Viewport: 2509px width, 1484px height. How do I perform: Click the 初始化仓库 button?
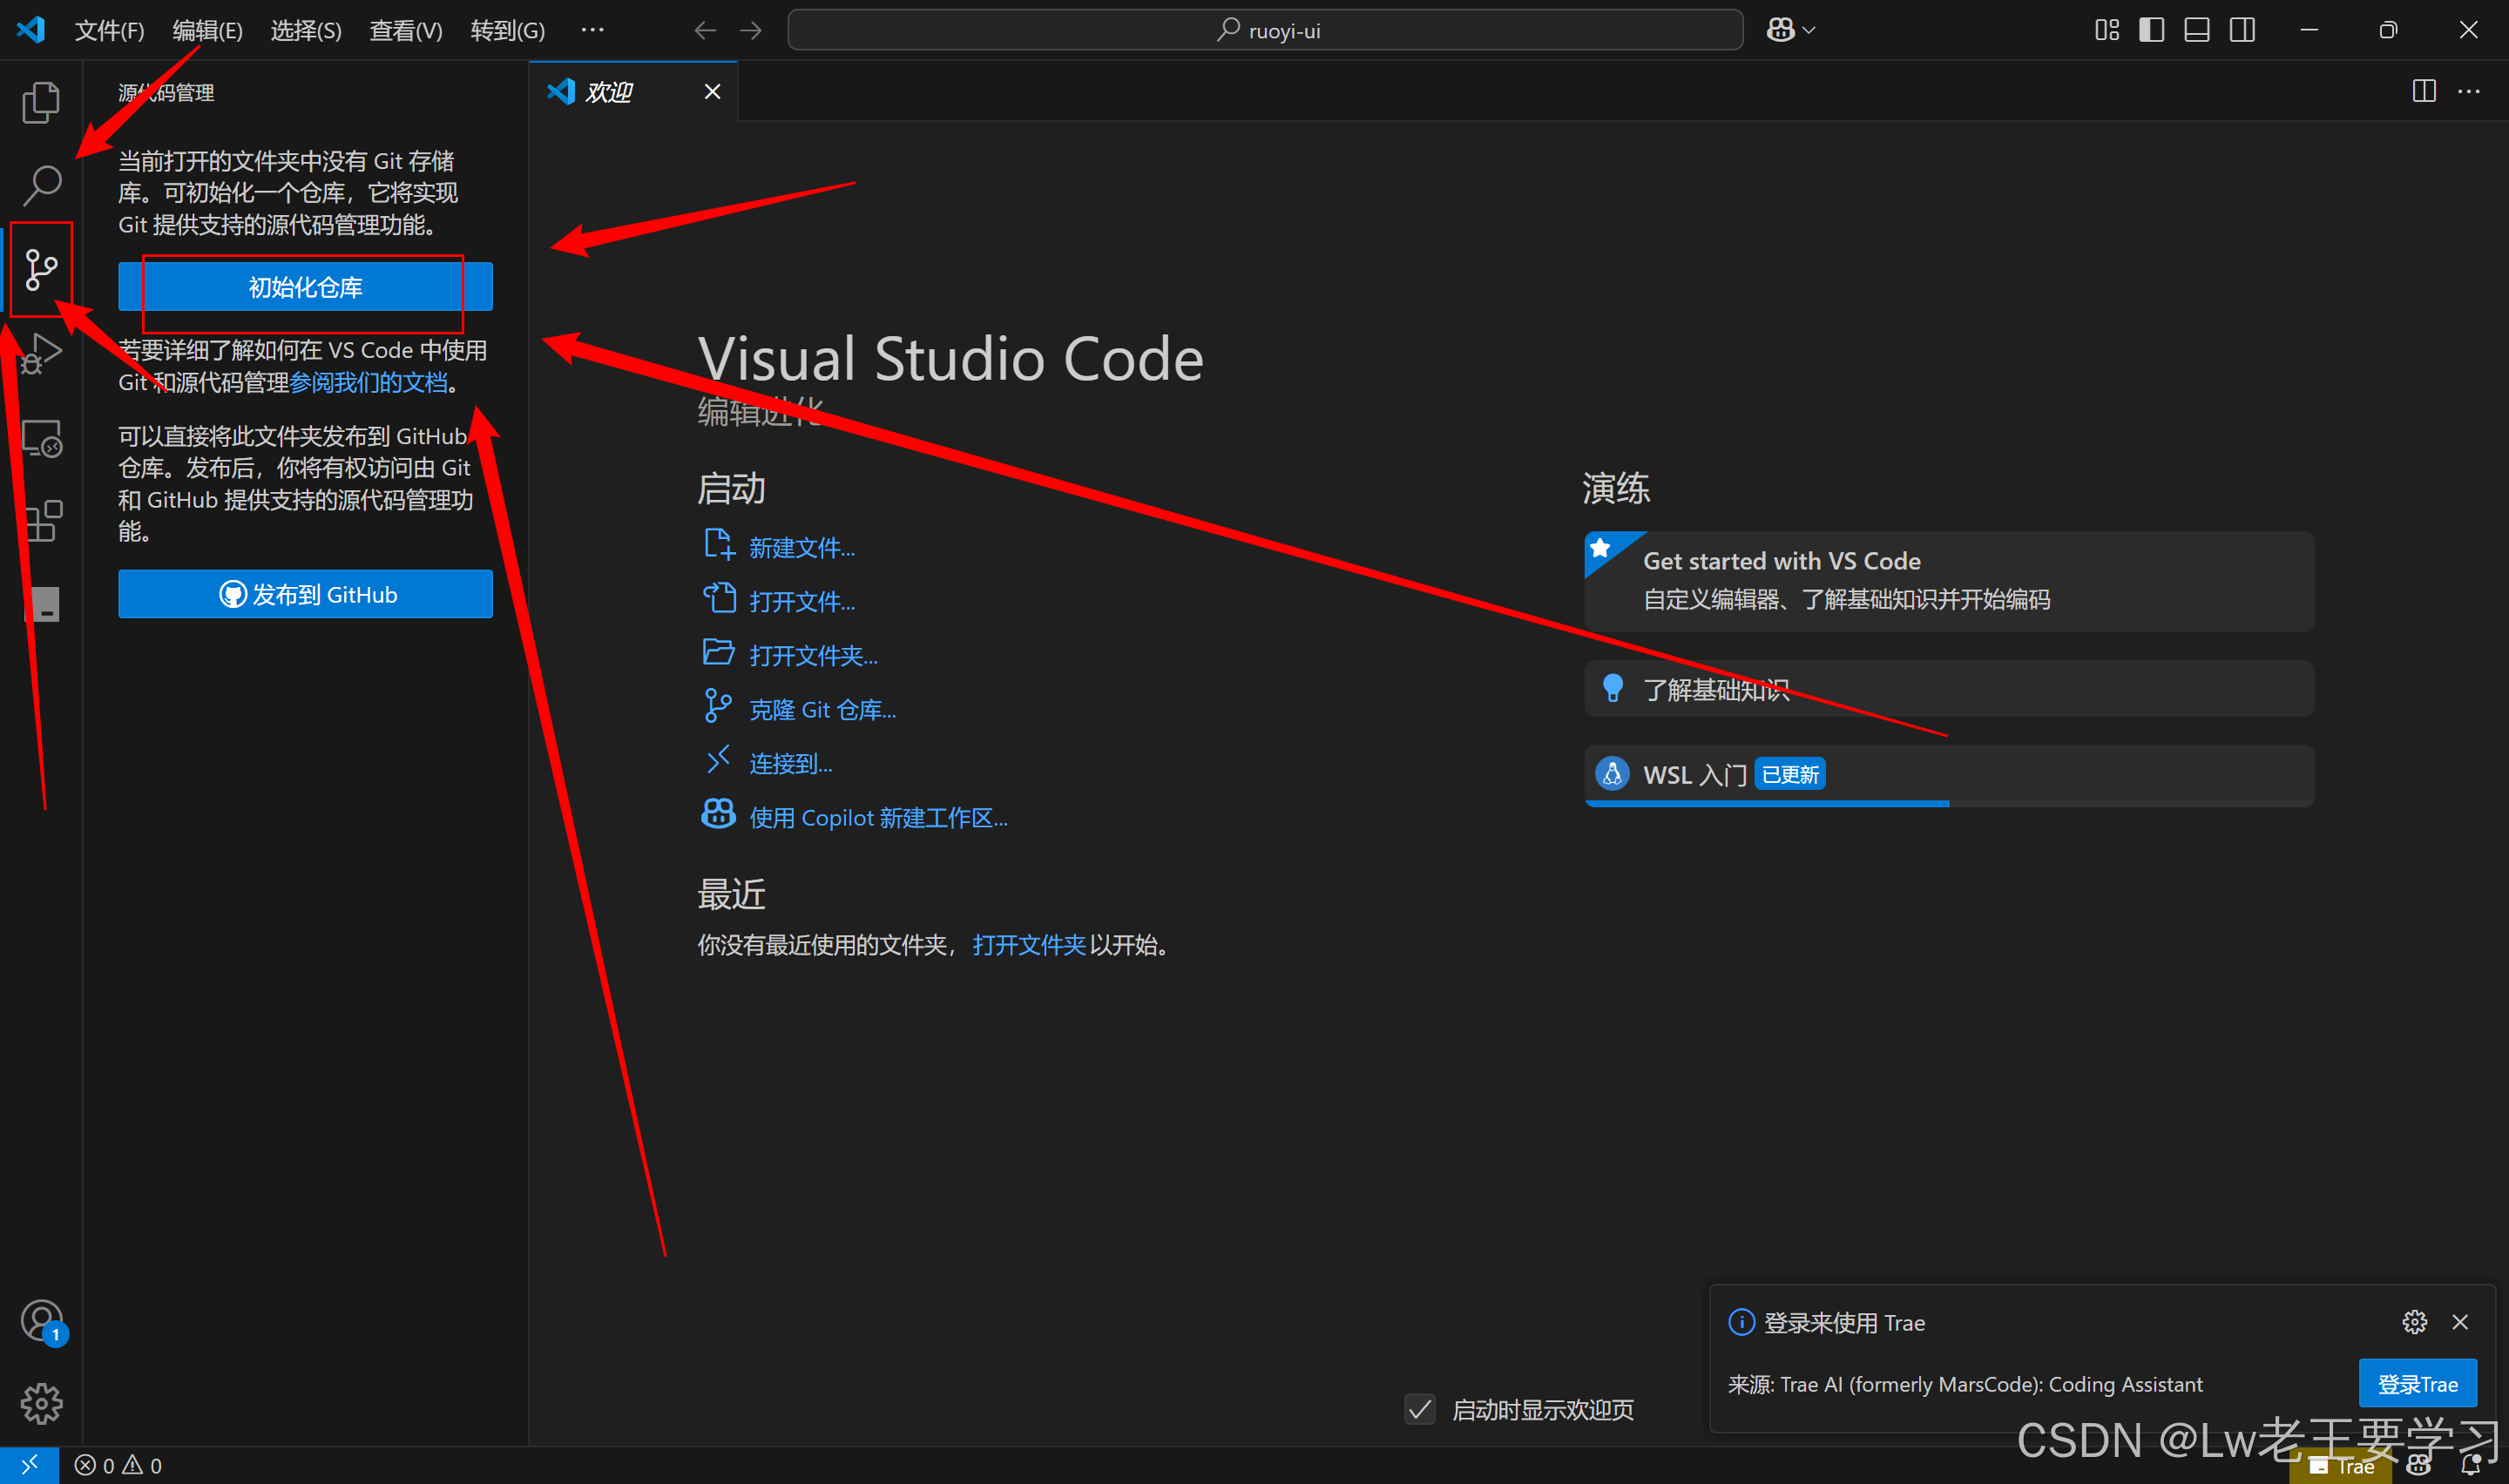(305, 287)
